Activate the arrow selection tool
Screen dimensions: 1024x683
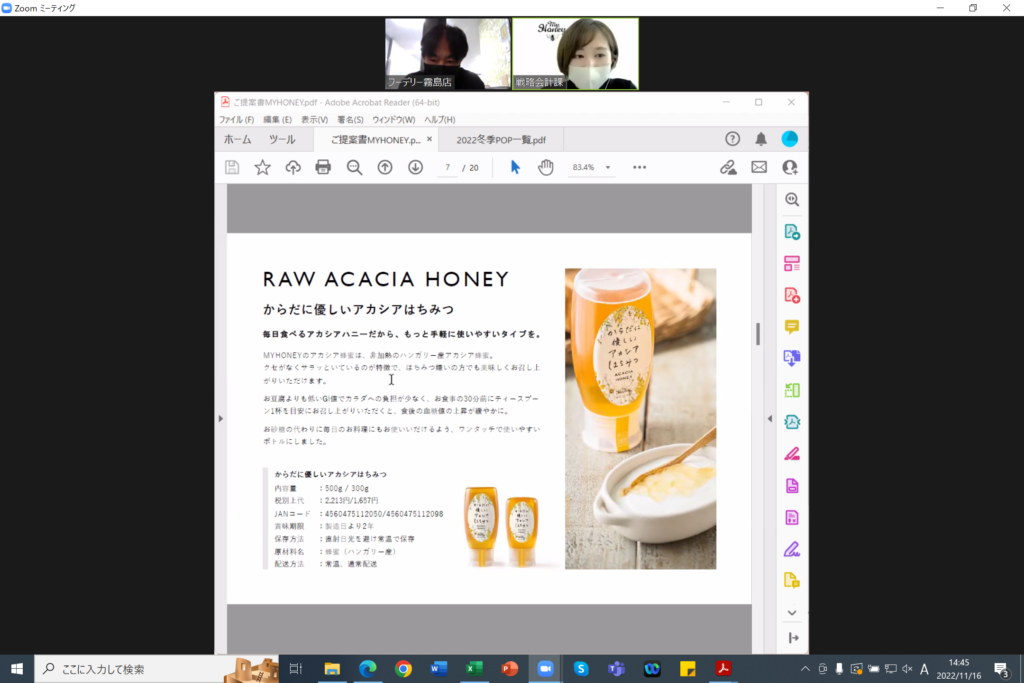515,167
